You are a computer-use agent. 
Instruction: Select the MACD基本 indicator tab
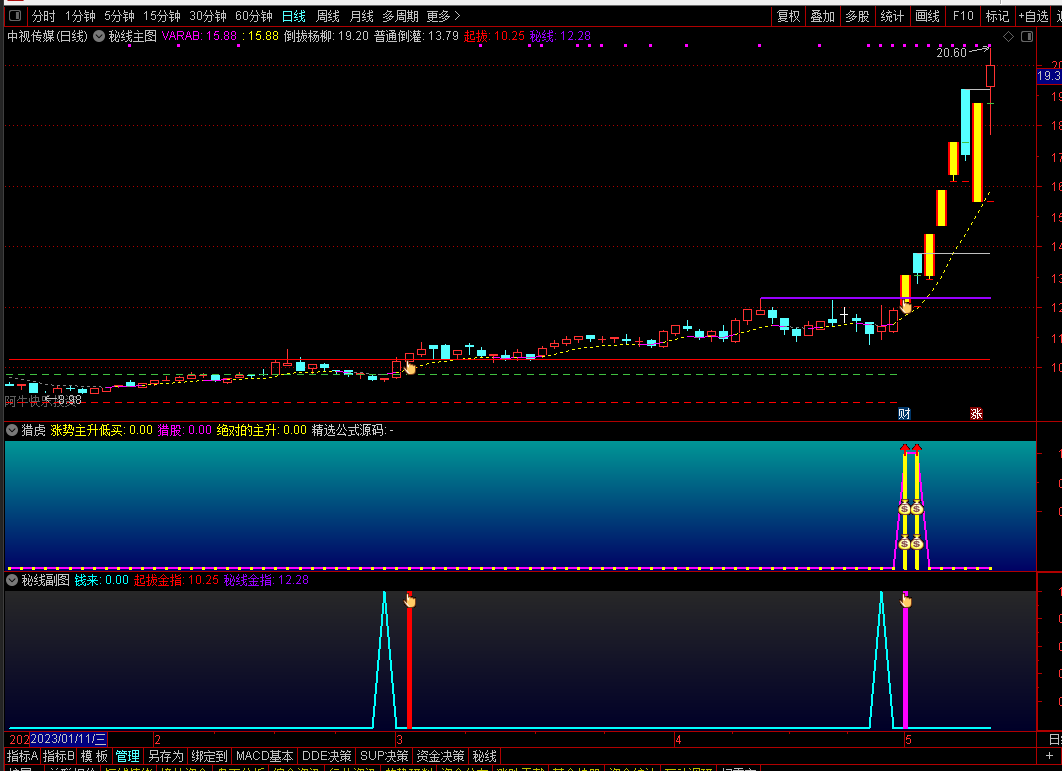(265, 755)
